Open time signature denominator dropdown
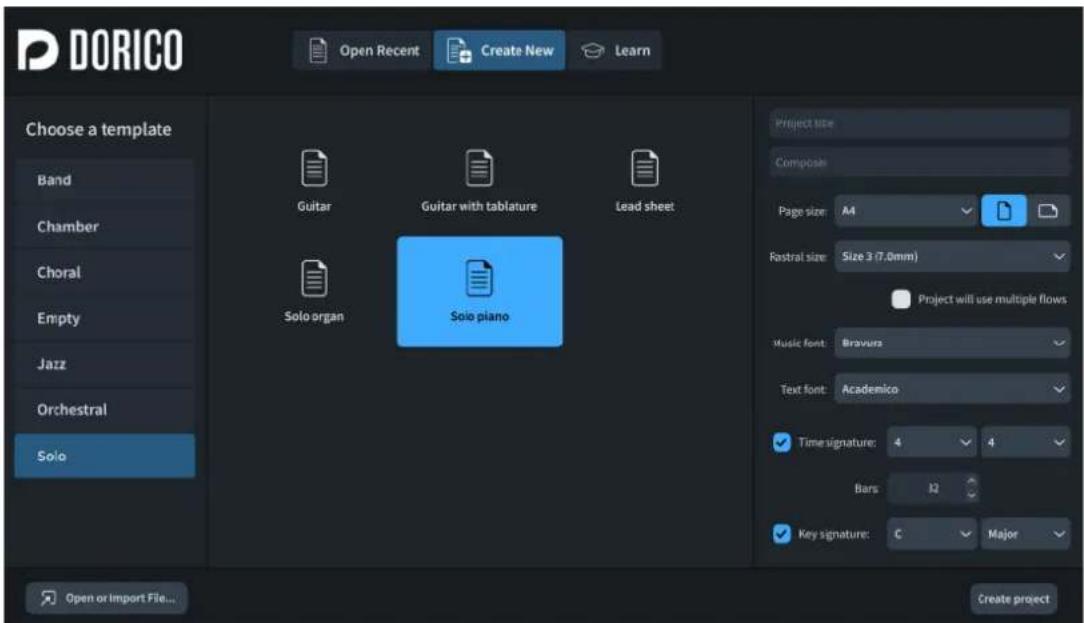Image resolution: width=1084 pixels, height=623 pixels. pyautogui.click(x=1025, y=443)
